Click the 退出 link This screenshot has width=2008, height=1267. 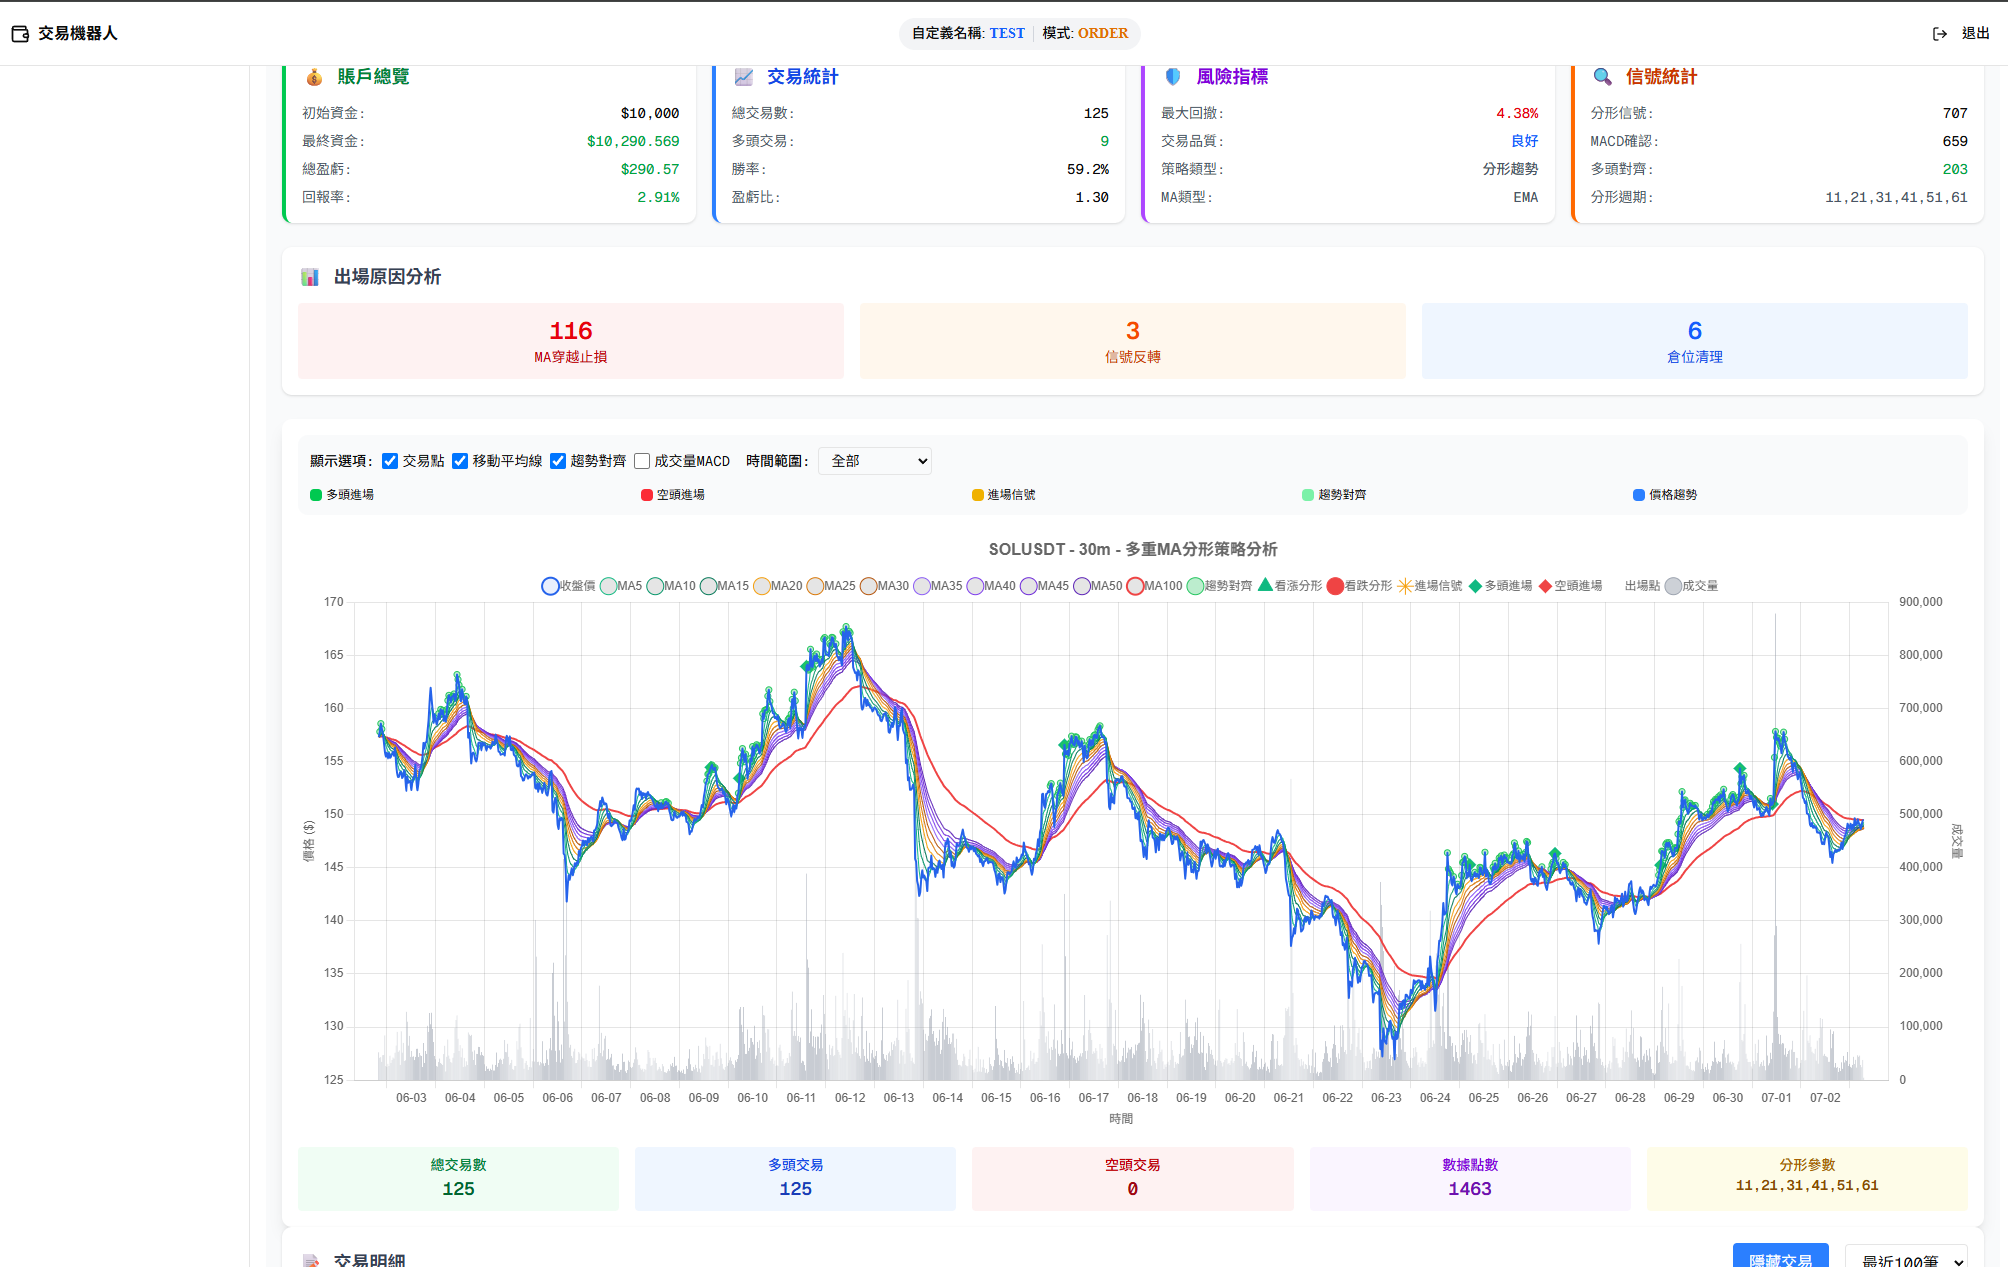pyautogui.click(x=1975, y=34)
